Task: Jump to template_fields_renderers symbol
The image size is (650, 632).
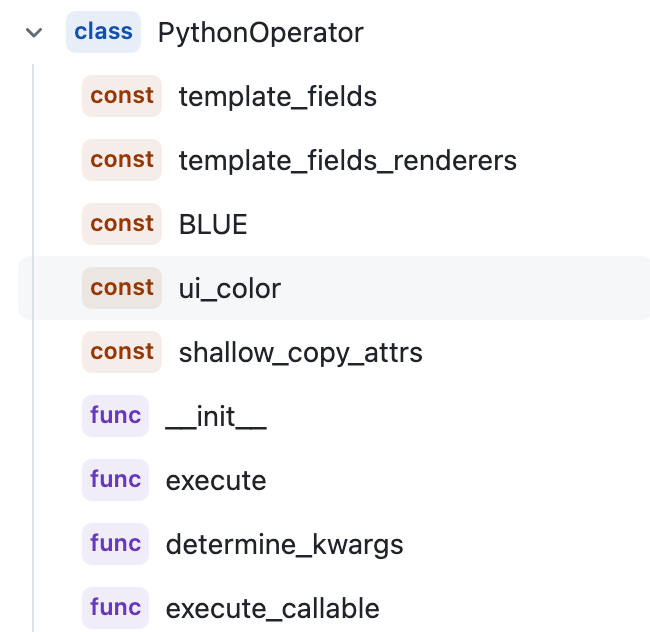Action: point(348,160)
